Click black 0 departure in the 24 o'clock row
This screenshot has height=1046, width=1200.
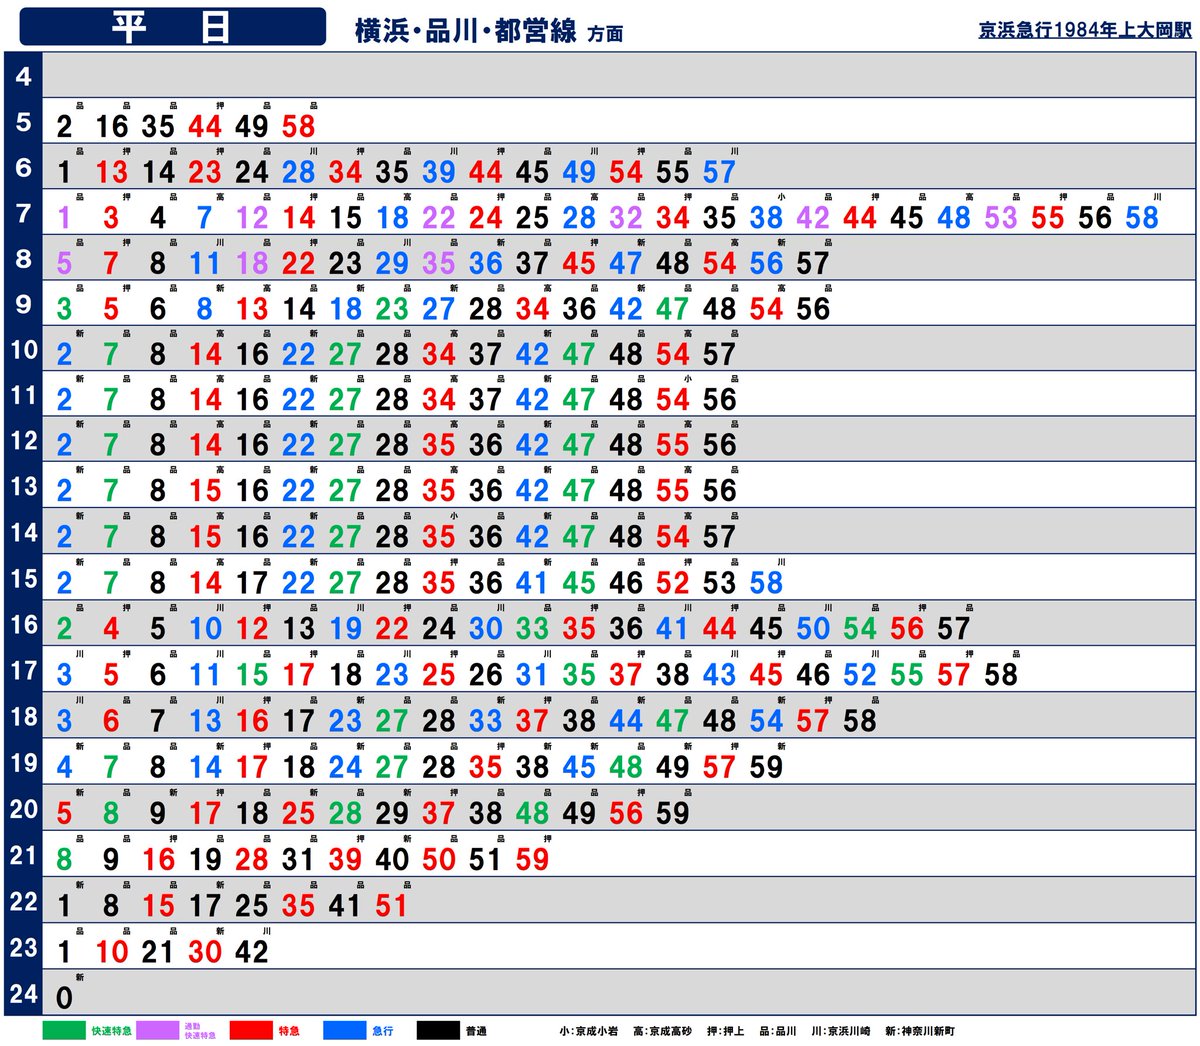coord(65,997)
